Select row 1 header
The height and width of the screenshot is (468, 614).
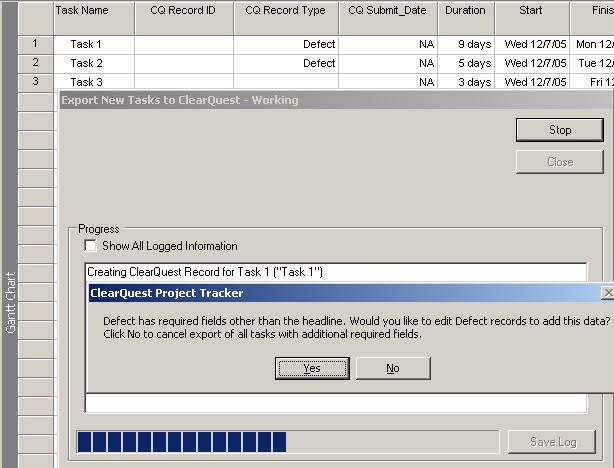click(36, 44)
